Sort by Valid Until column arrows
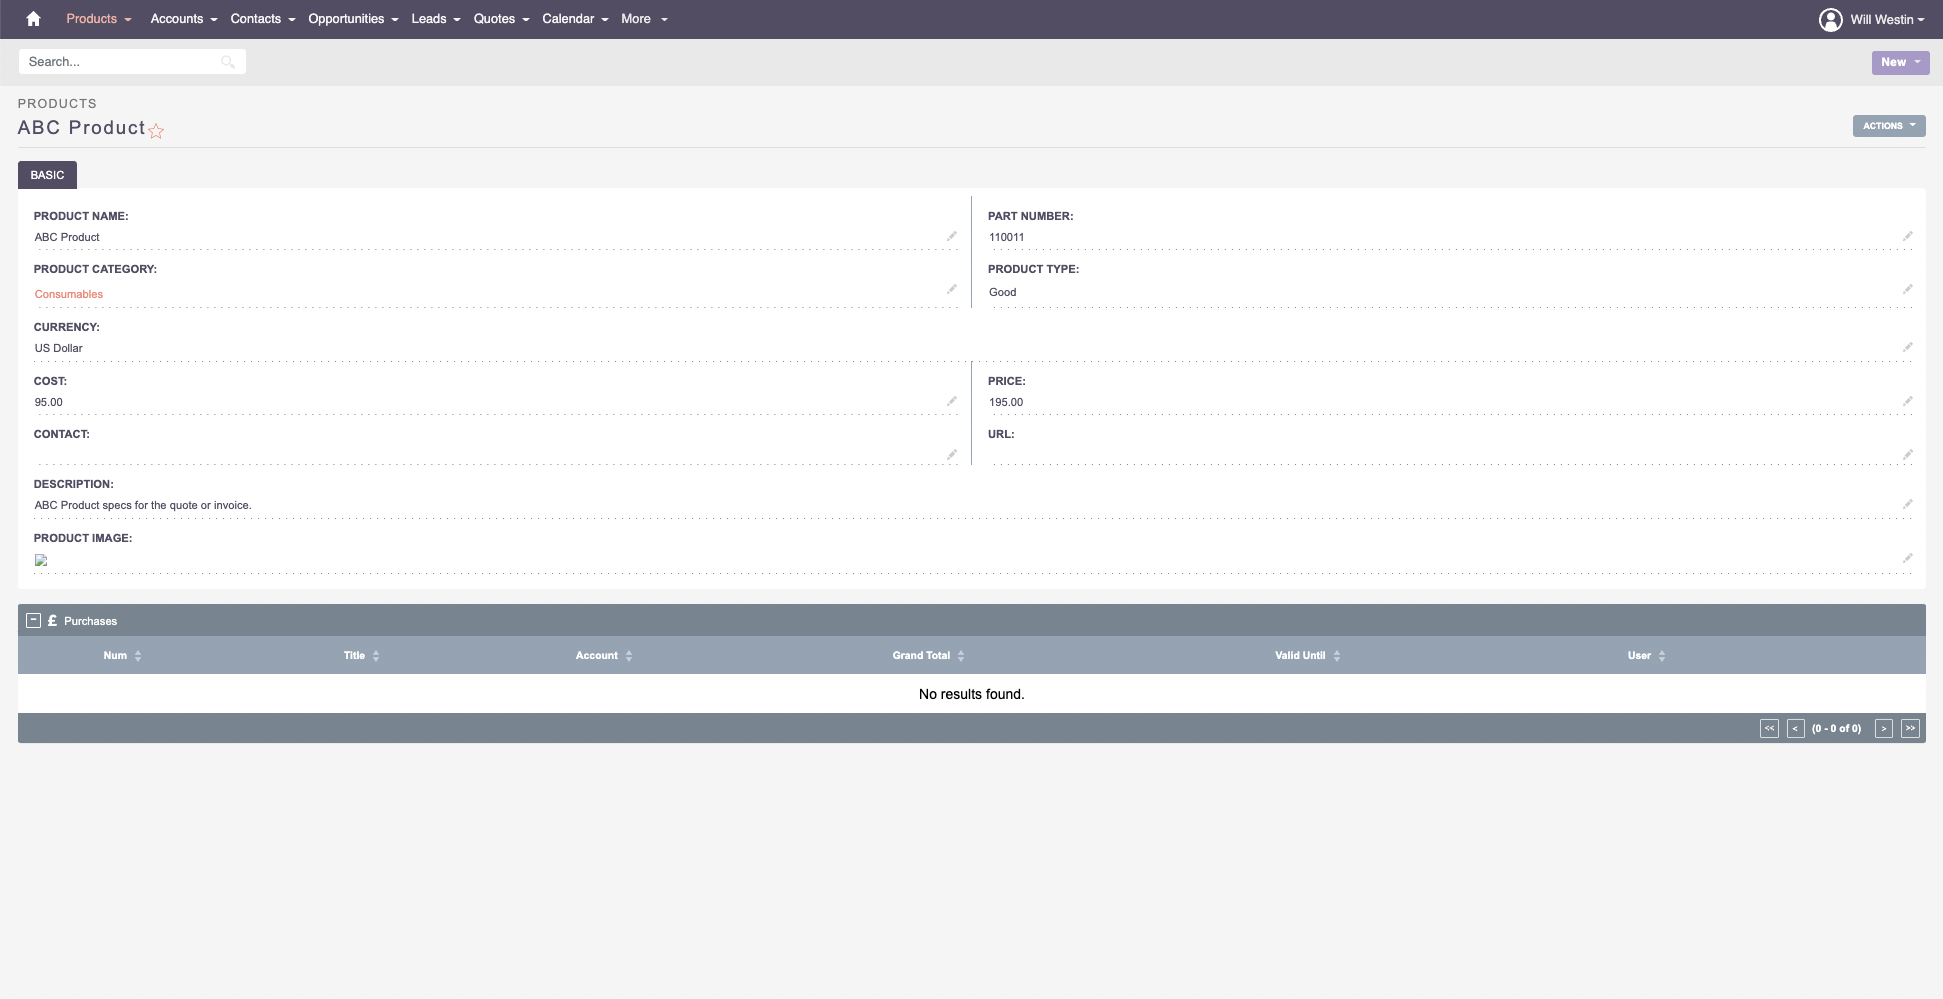The height and width of the screenshot is (999, 1943). click(1337, 656)
